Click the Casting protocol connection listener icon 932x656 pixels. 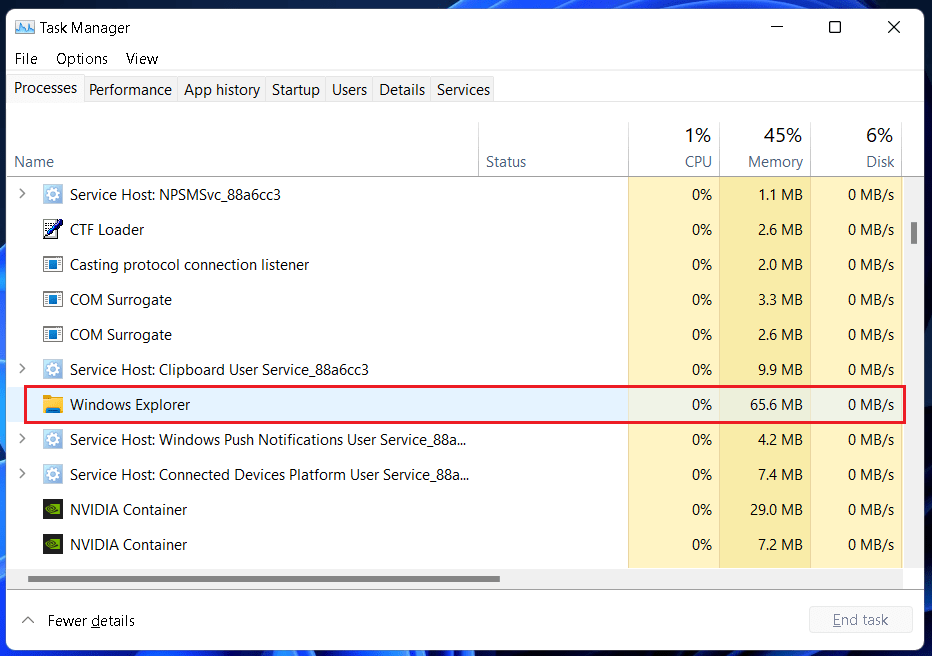(53, 264)
